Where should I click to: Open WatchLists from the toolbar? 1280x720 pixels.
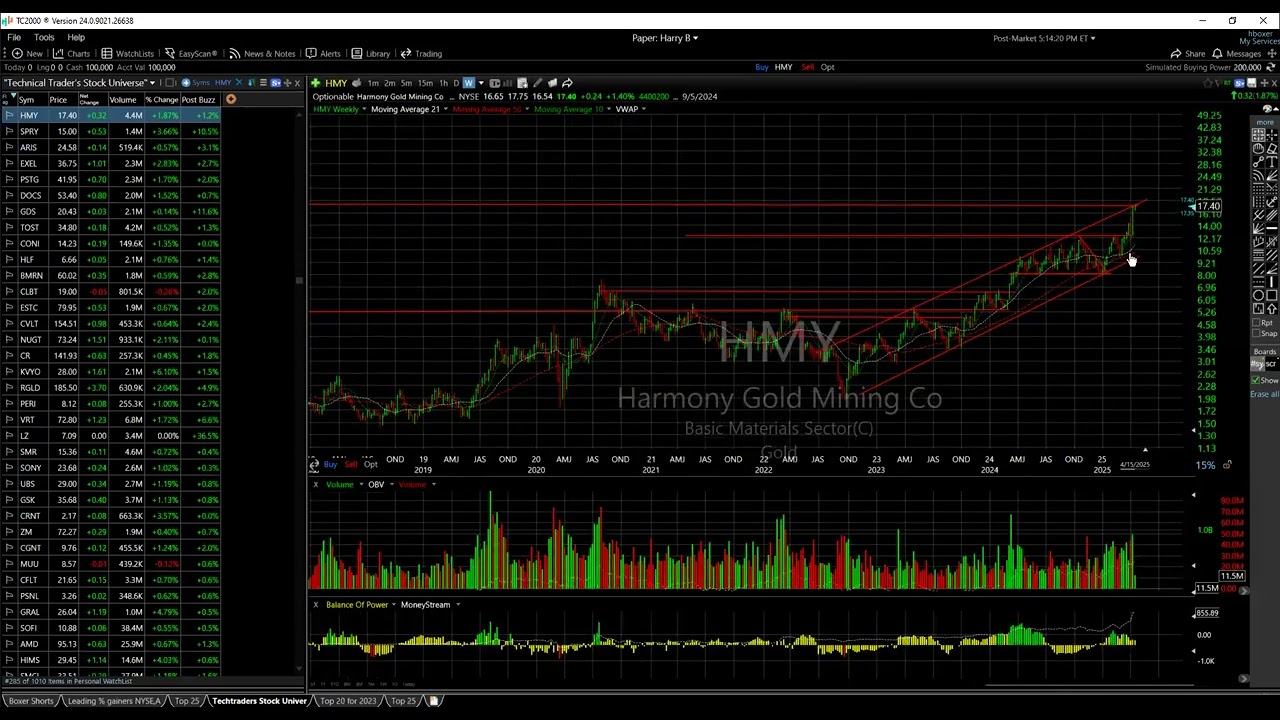[x=128, y=53]
